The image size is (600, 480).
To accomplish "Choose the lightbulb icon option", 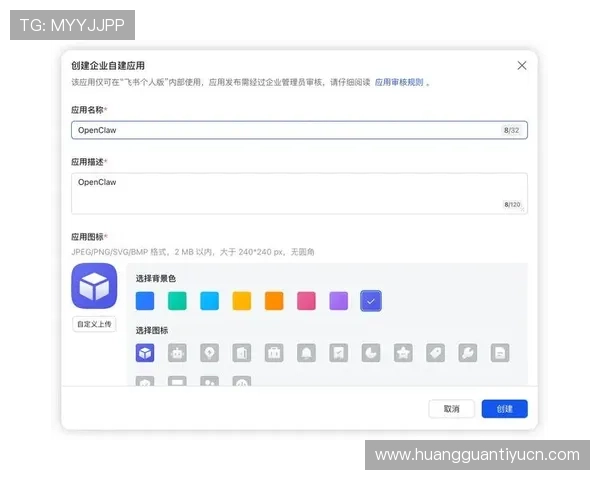I will tap(210, 353).
